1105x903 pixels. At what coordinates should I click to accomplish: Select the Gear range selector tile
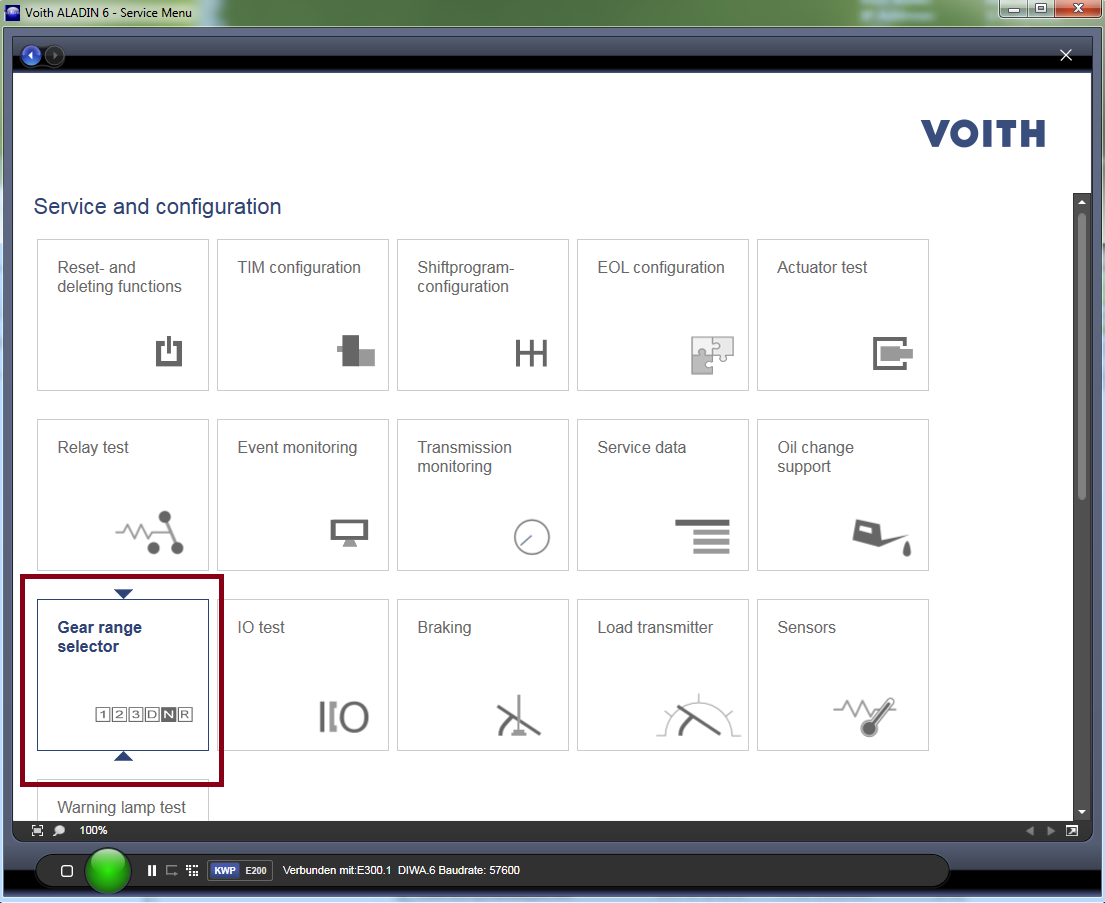123,675
